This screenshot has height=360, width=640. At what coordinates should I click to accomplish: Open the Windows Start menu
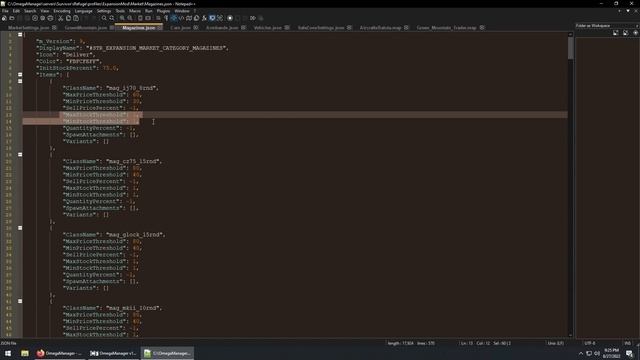tap(8, 353)
